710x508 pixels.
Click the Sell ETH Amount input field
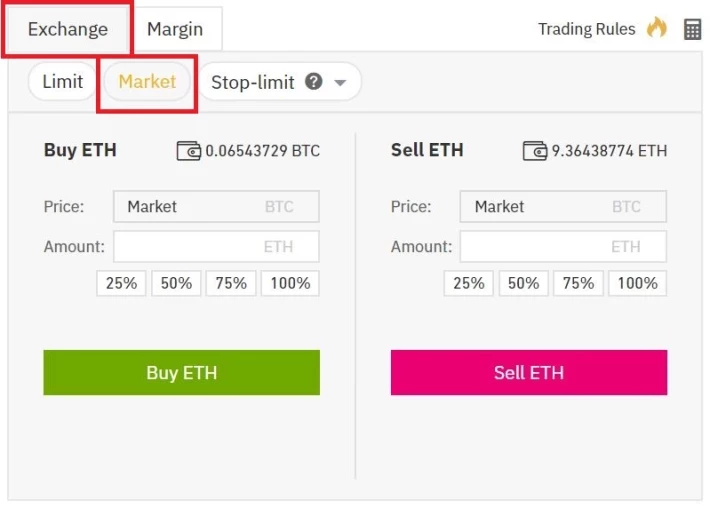tap(563, 247)
